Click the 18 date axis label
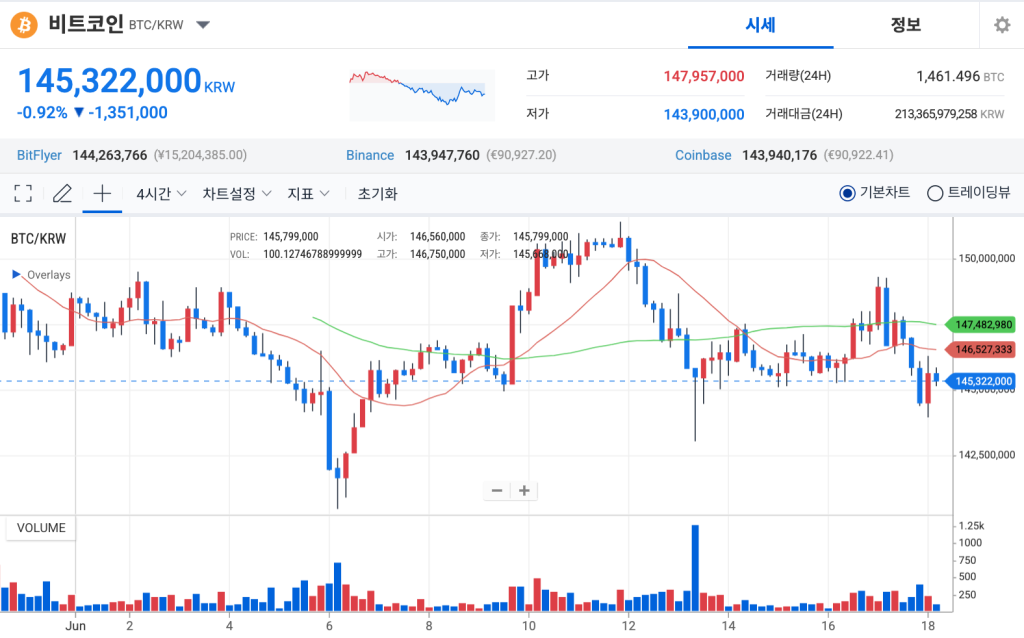Viewport: 1024px width, 638px height. coord(928,626)
